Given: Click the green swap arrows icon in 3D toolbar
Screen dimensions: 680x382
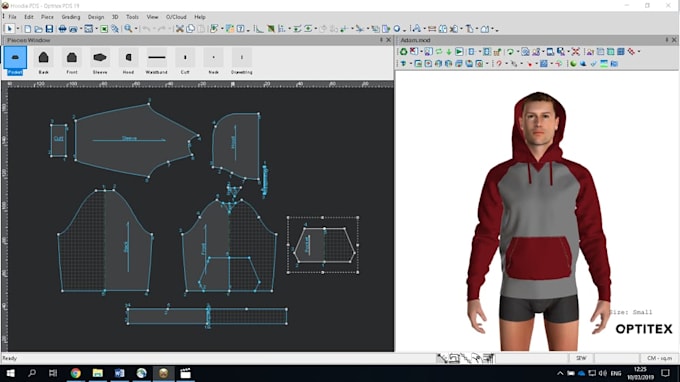Looking at the screenshot, I should click(x=439, y=52).
